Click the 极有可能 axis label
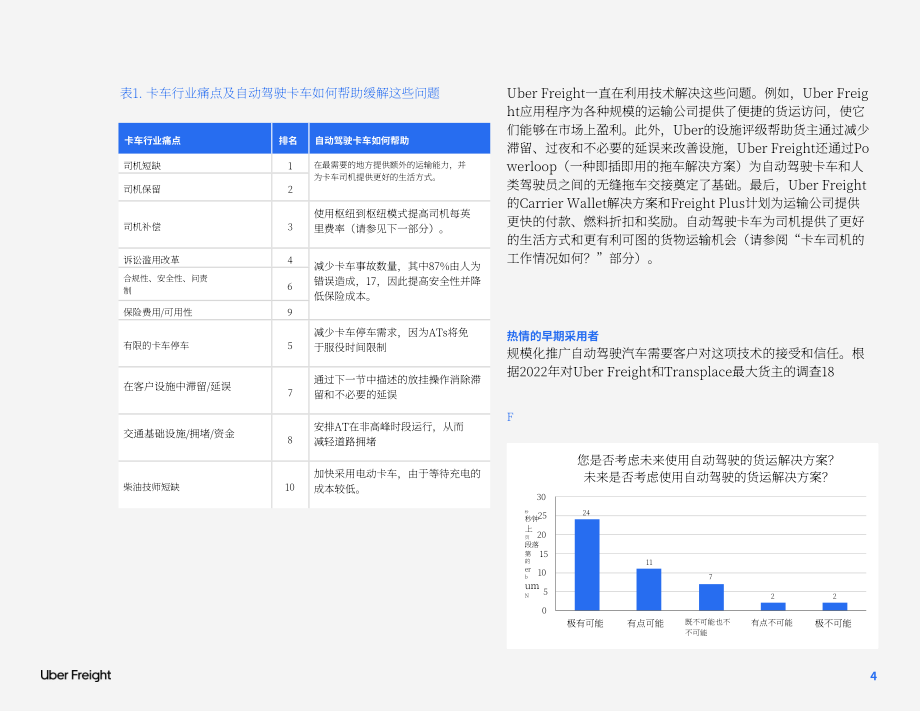This screenshot has height=711, width=920. coord(585,623)
